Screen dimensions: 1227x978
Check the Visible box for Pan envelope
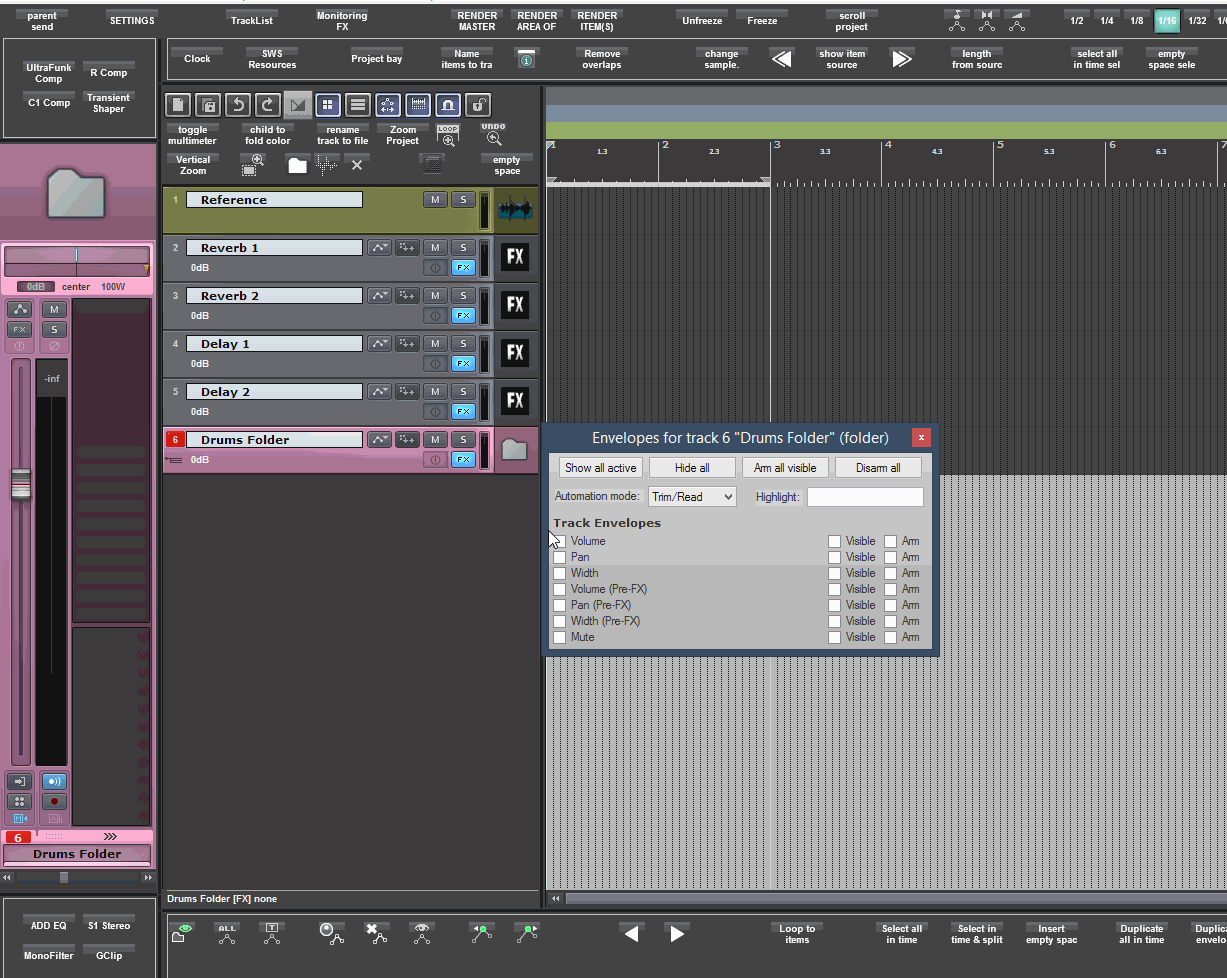(x=834, y=557)
